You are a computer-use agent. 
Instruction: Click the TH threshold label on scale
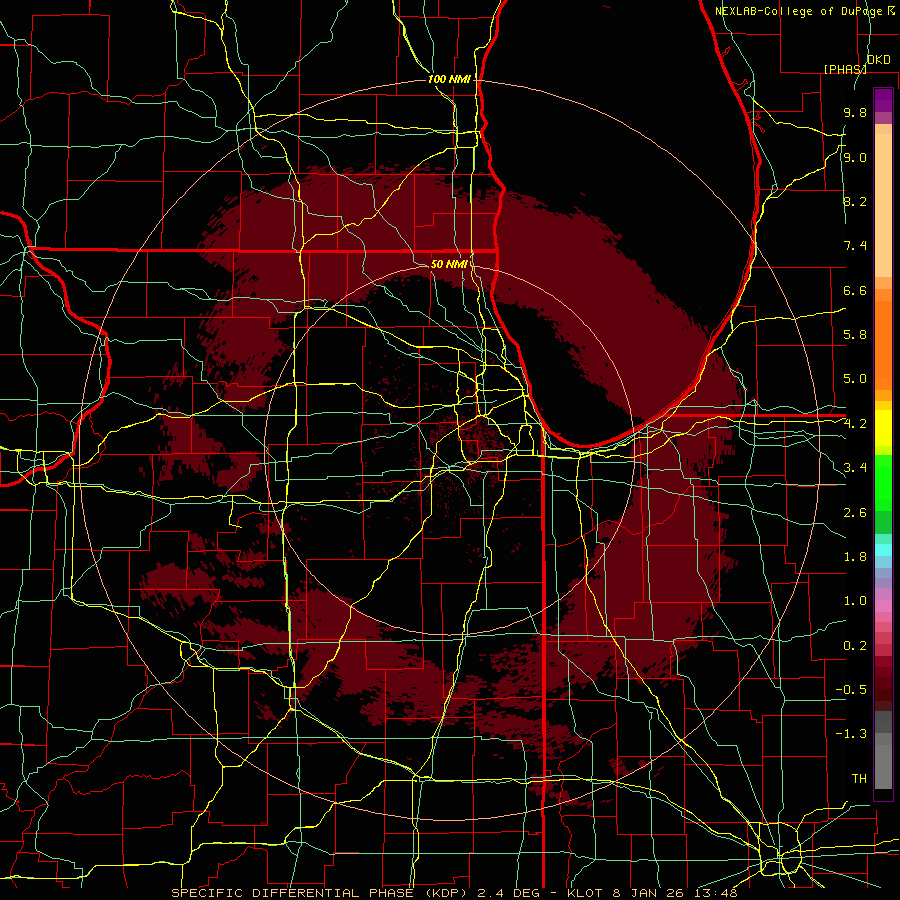point(859,779)
